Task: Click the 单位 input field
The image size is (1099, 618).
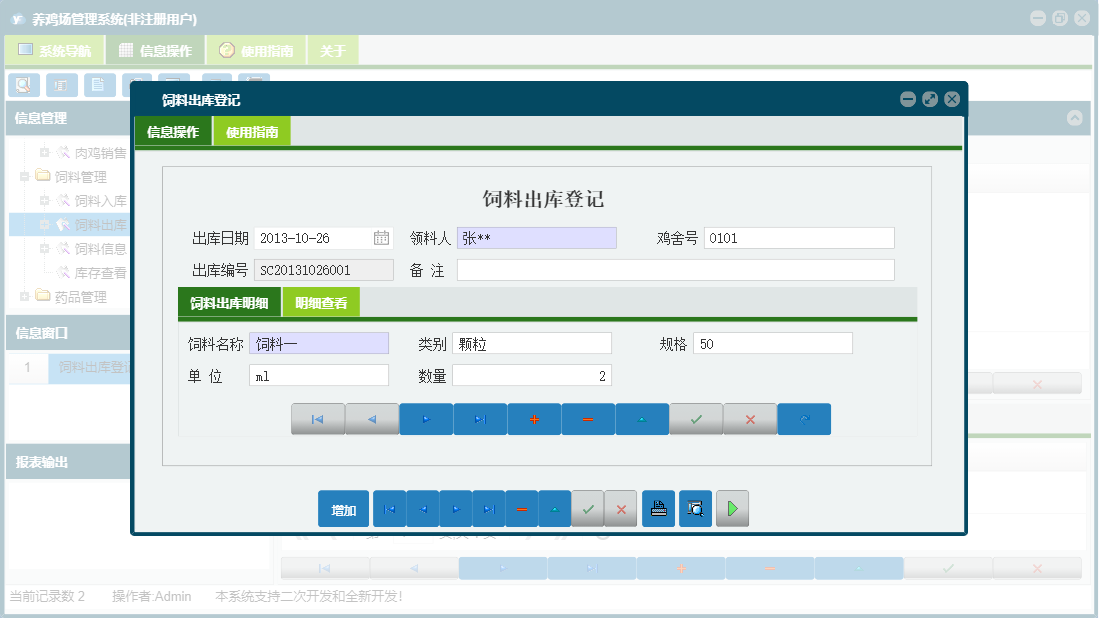Action: pos(319,376)
